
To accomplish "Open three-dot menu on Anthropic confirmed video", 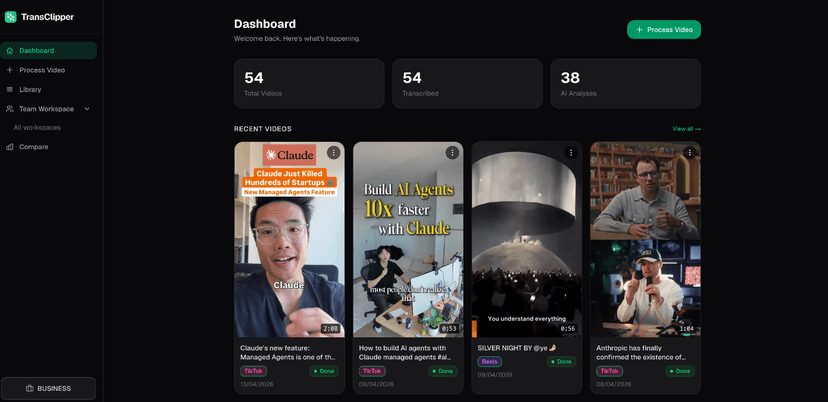I will 690,153.
